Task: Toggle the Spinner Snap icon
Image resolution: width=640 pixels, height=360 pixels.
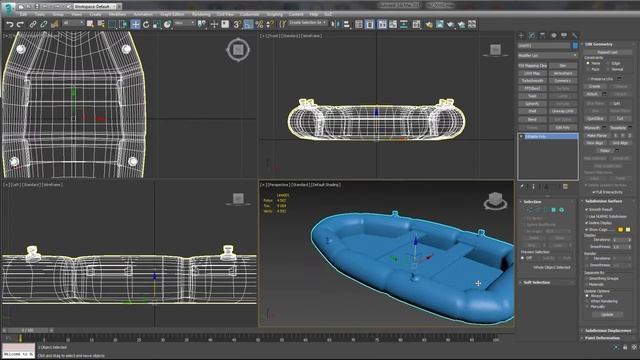Action: 270,24
